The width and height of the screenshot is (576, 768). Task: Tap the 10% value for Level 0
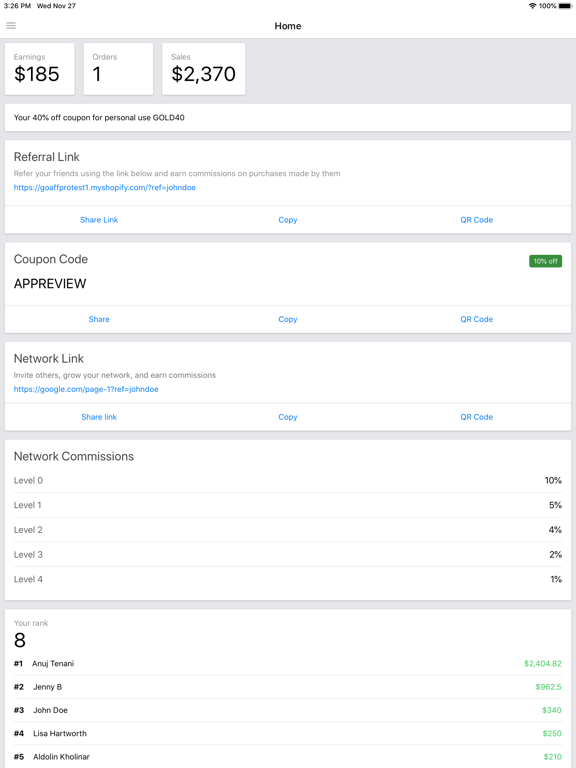click(553, 480)
